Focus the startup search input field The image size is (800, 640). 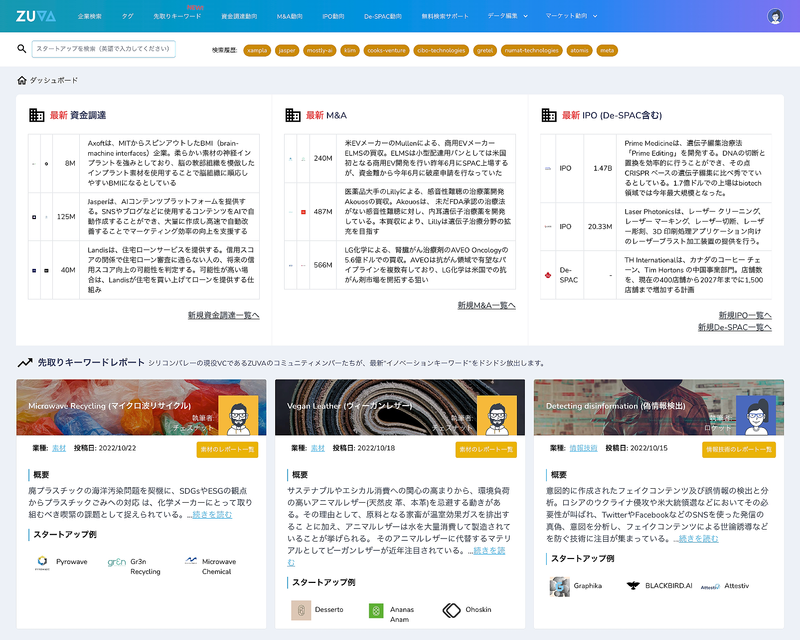104,49
